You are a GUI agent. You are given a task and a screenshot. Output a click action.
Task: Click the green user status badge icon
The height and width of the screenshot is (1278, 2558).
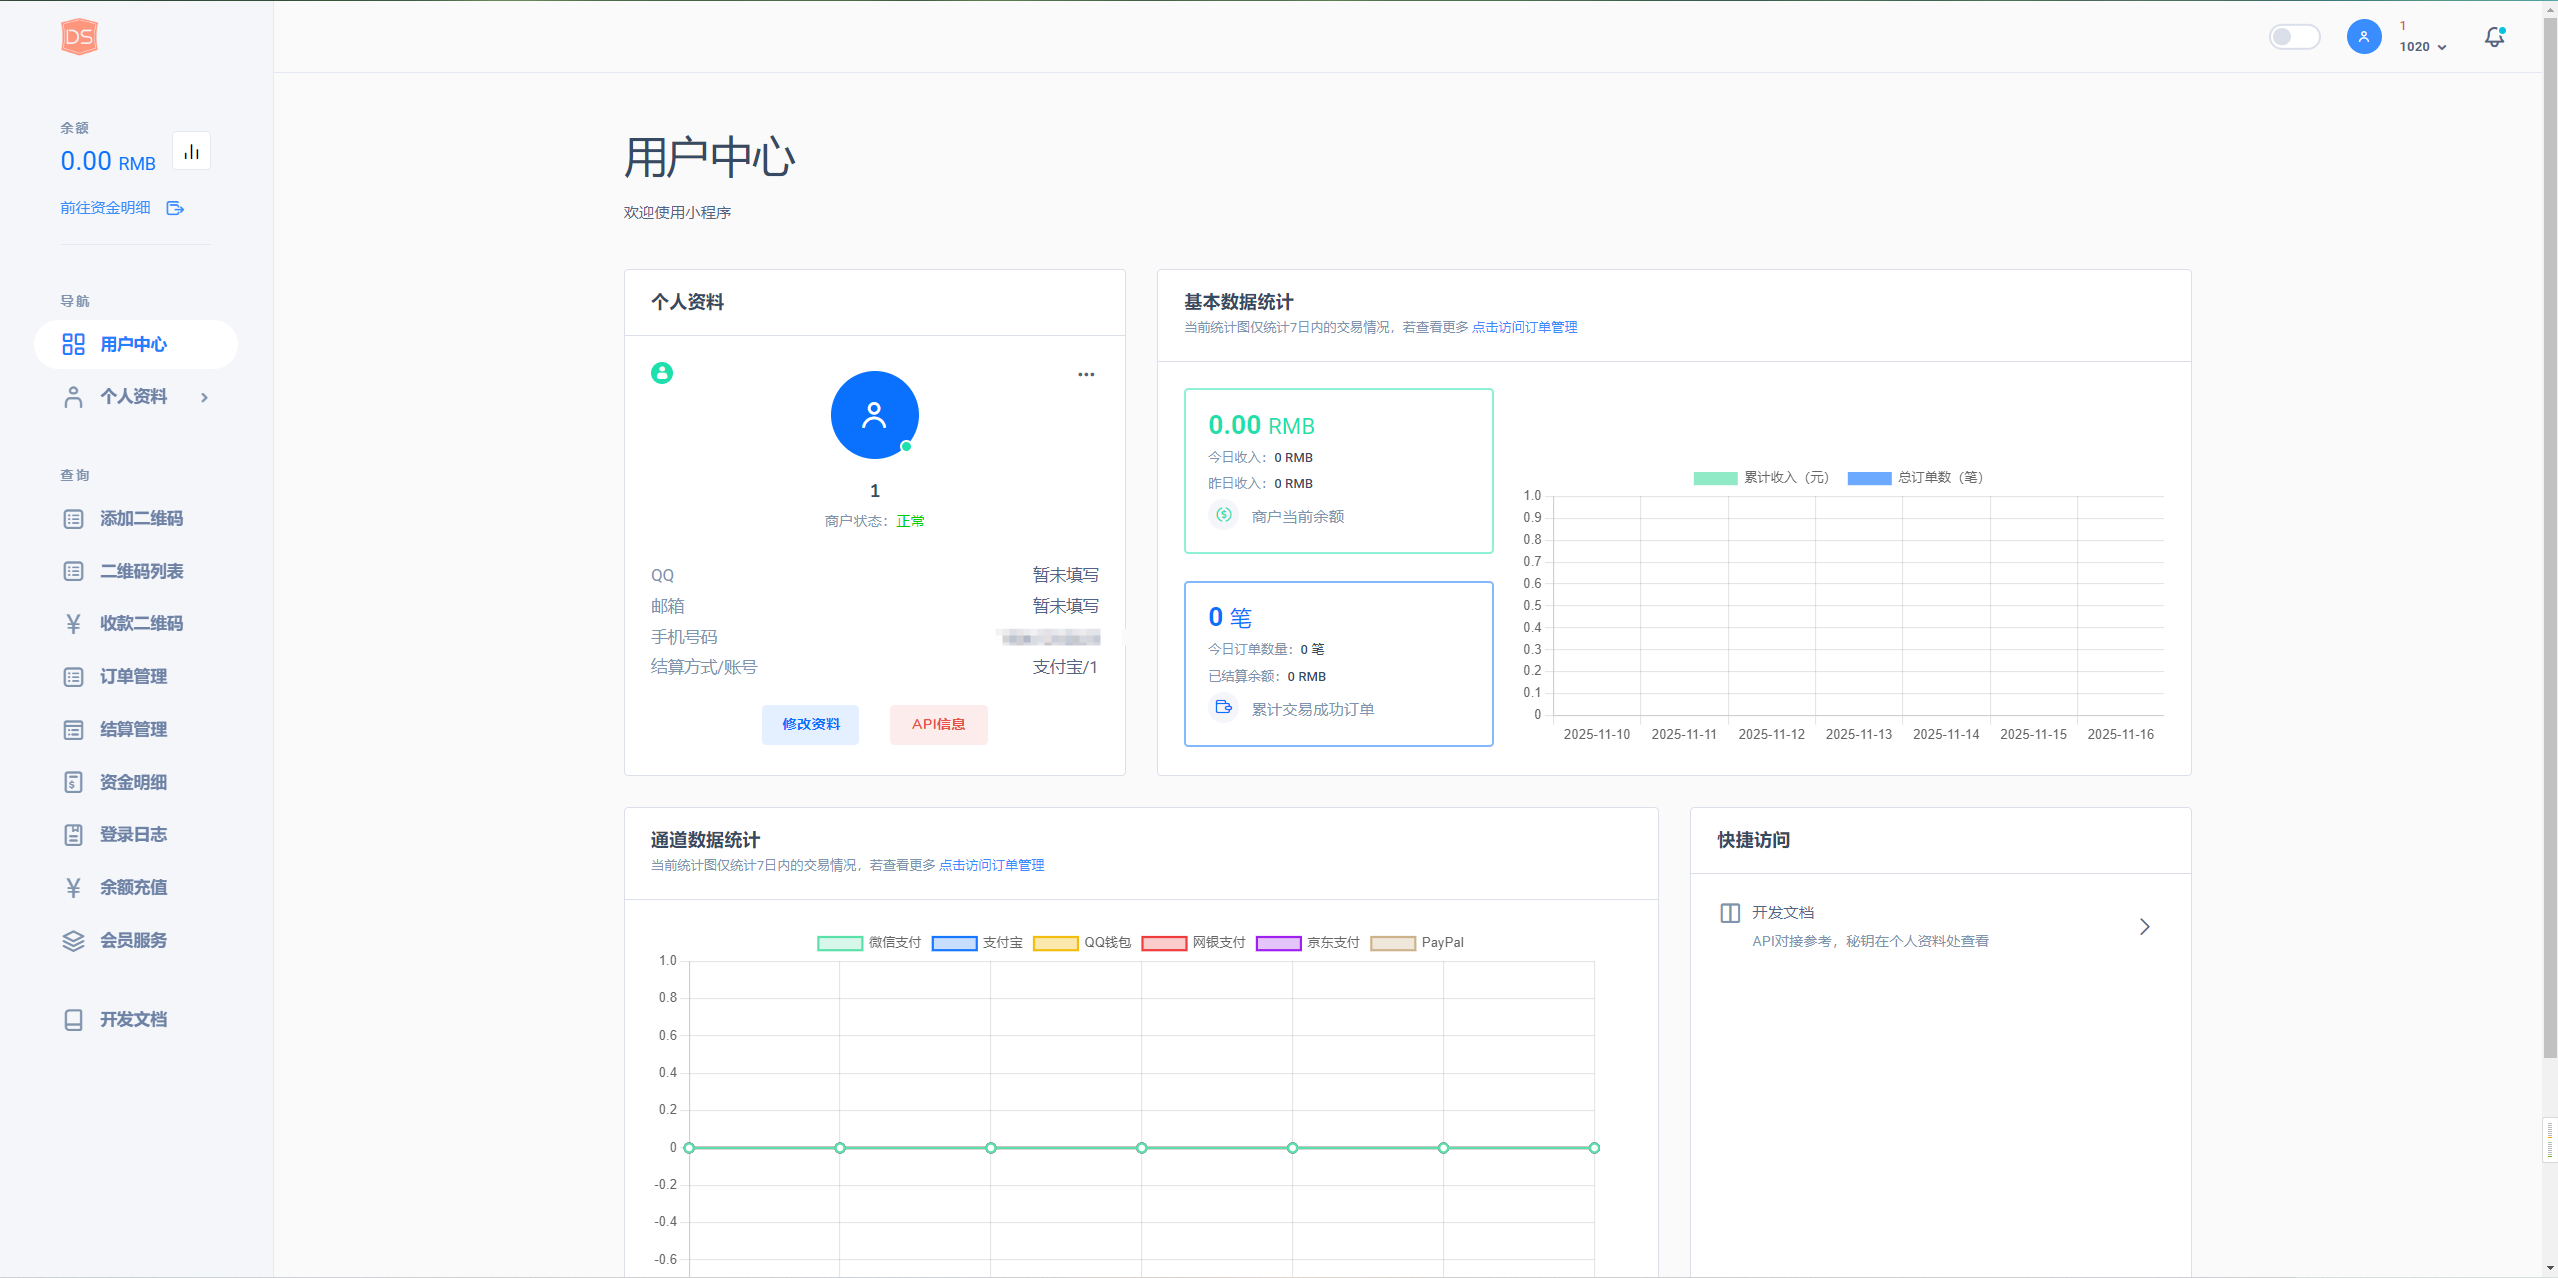pos(662,373)
